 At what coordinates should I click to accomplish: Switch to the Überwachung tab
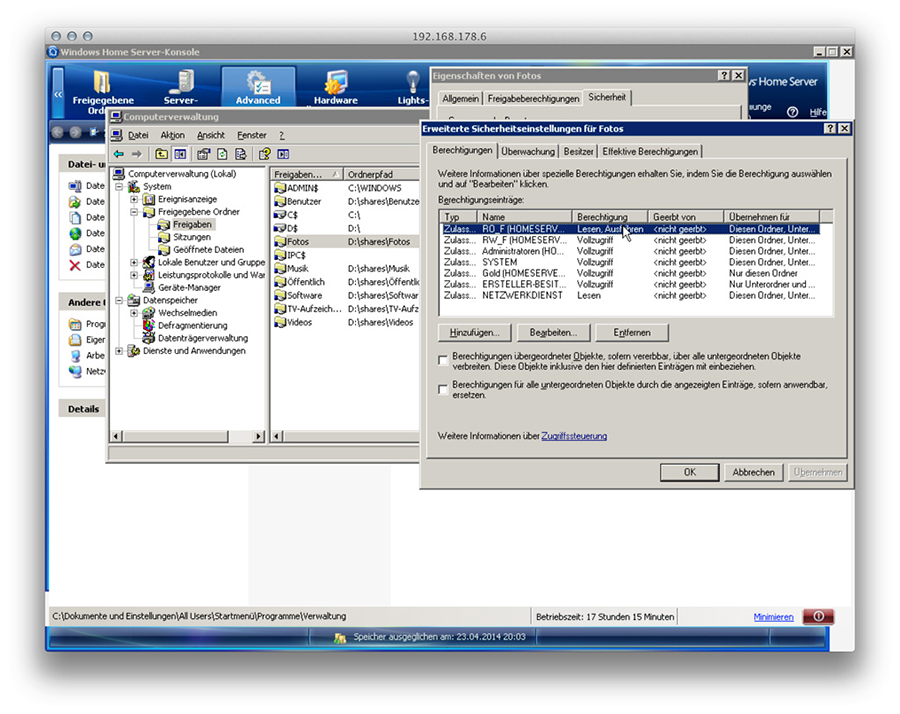point(528,152)
